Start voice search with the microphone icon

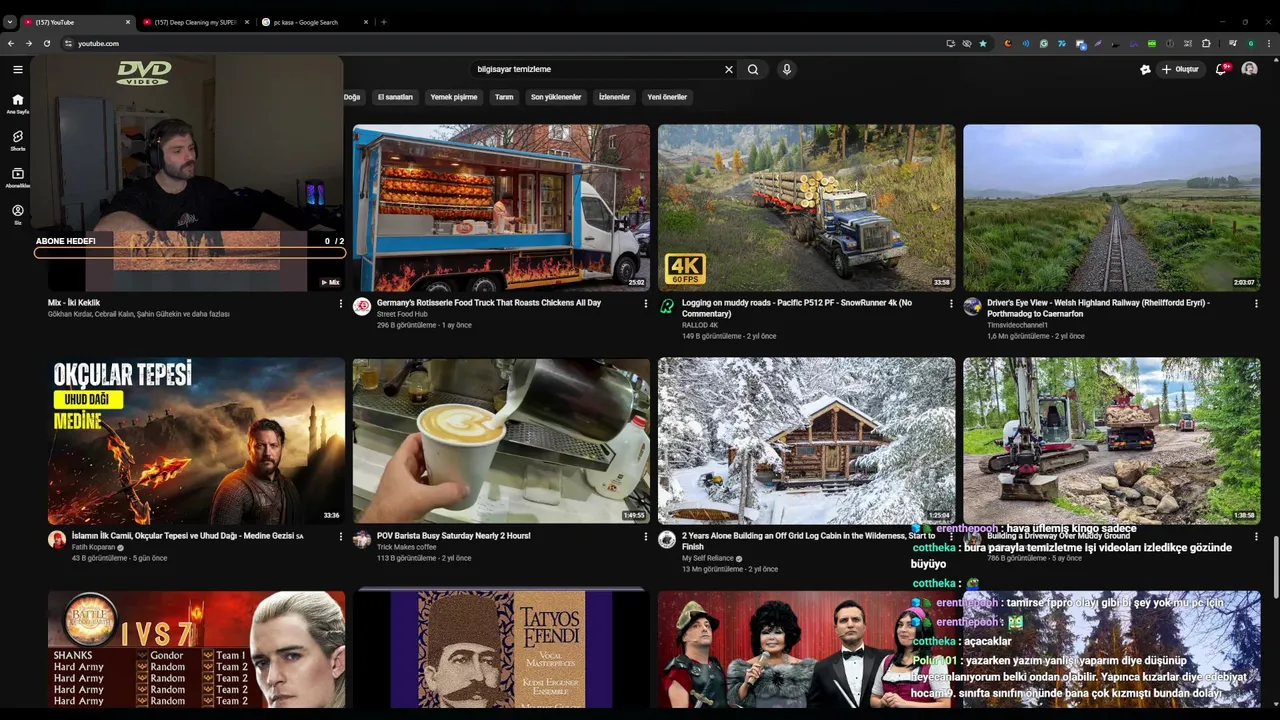coord(787,69)
